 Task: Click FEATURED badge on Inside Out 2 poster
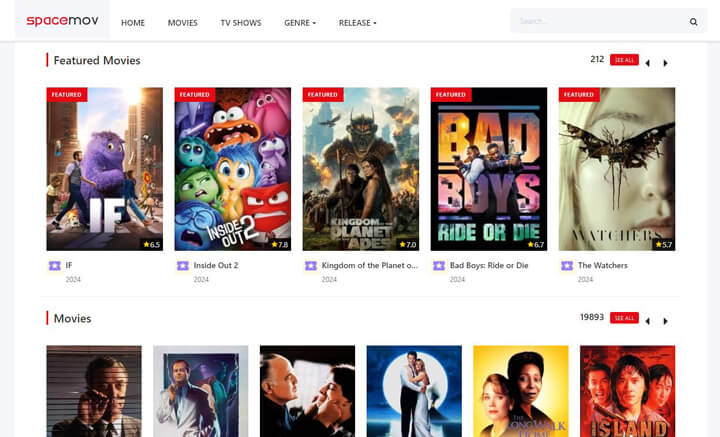coord(195,95)
